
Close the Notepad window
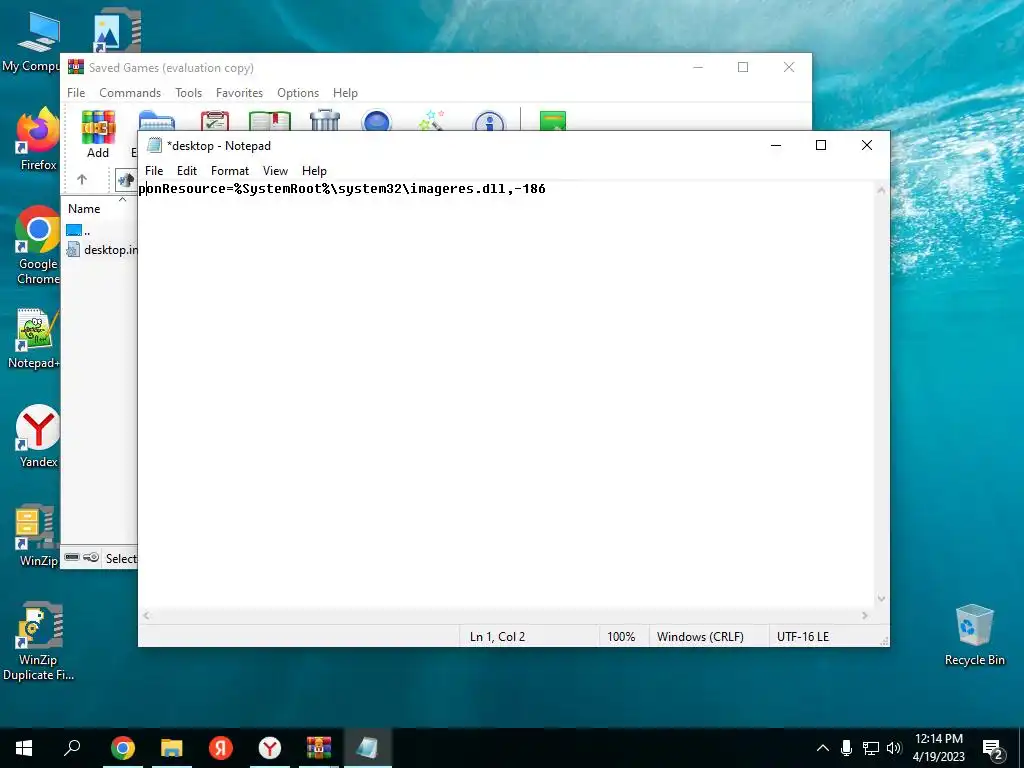pyautogui.click(x=867, y=145)
